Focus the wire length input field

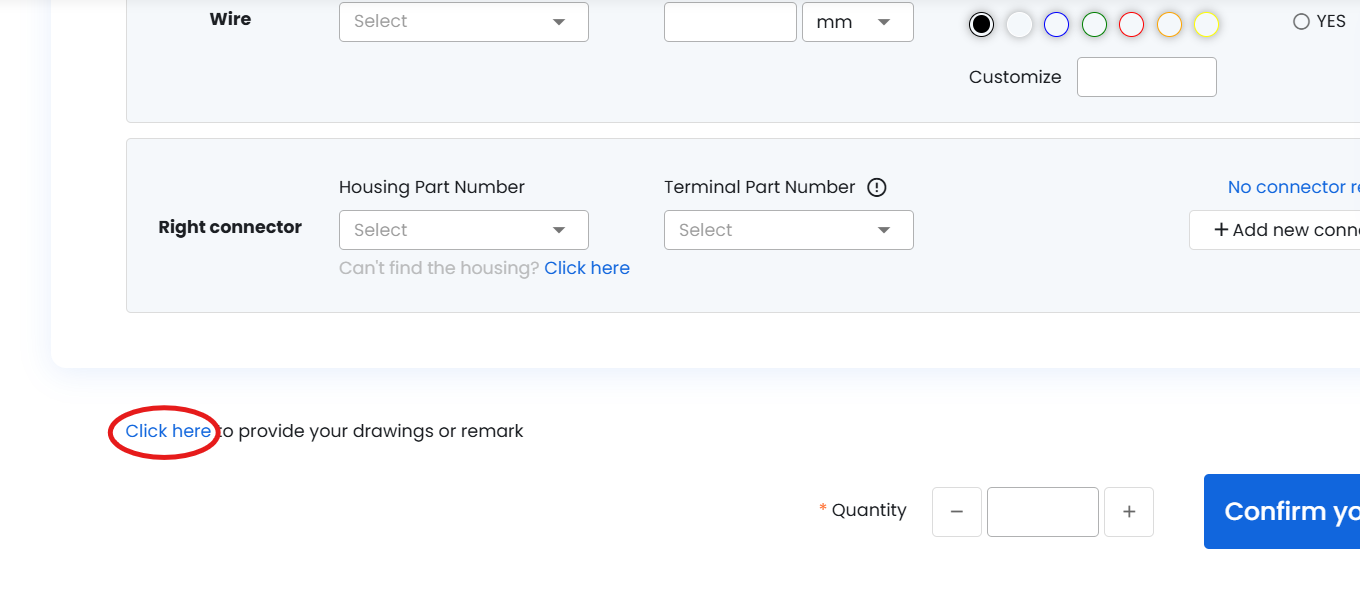730,22
